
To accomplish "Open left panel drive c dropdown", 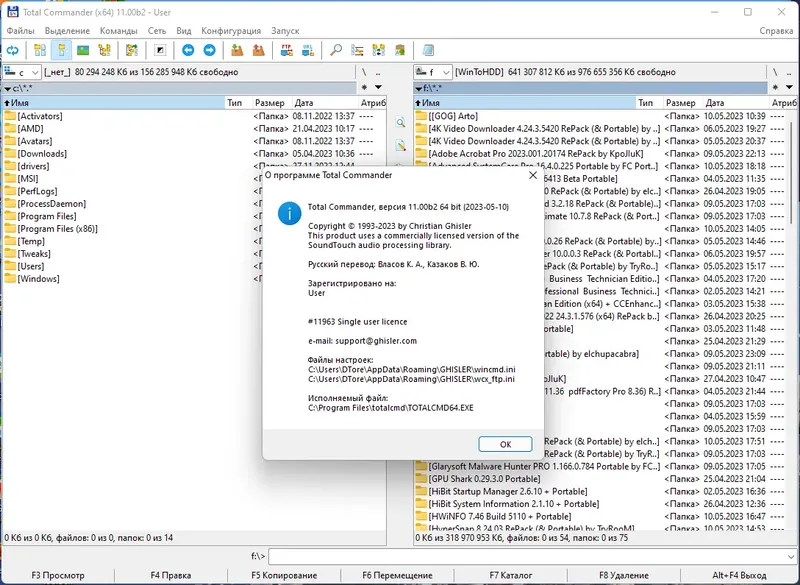I will [22, 72].
